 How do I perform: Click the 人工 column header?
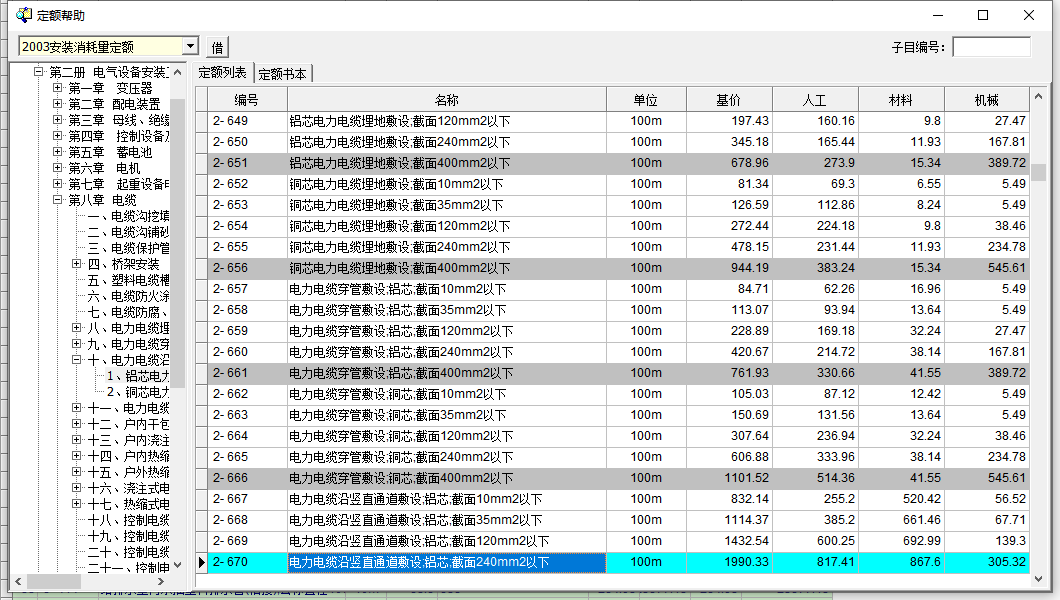tap(815, 100)
